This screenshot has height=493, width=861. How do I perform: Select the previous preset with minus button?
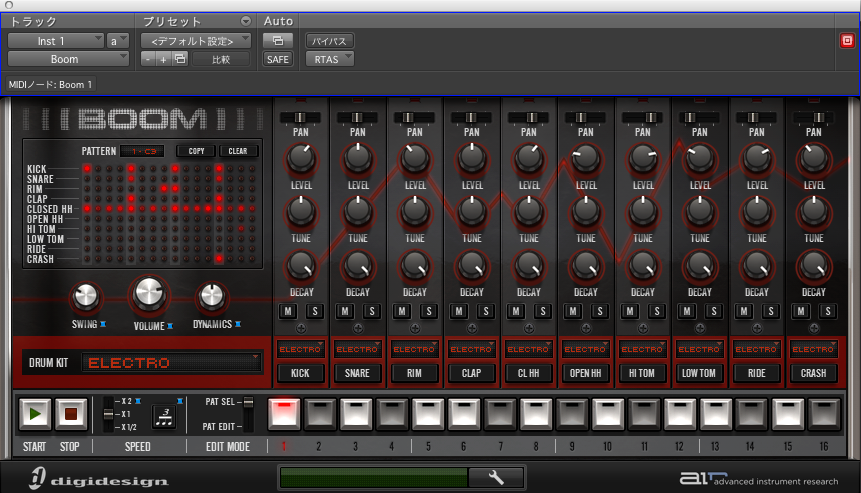click(148, 59)
